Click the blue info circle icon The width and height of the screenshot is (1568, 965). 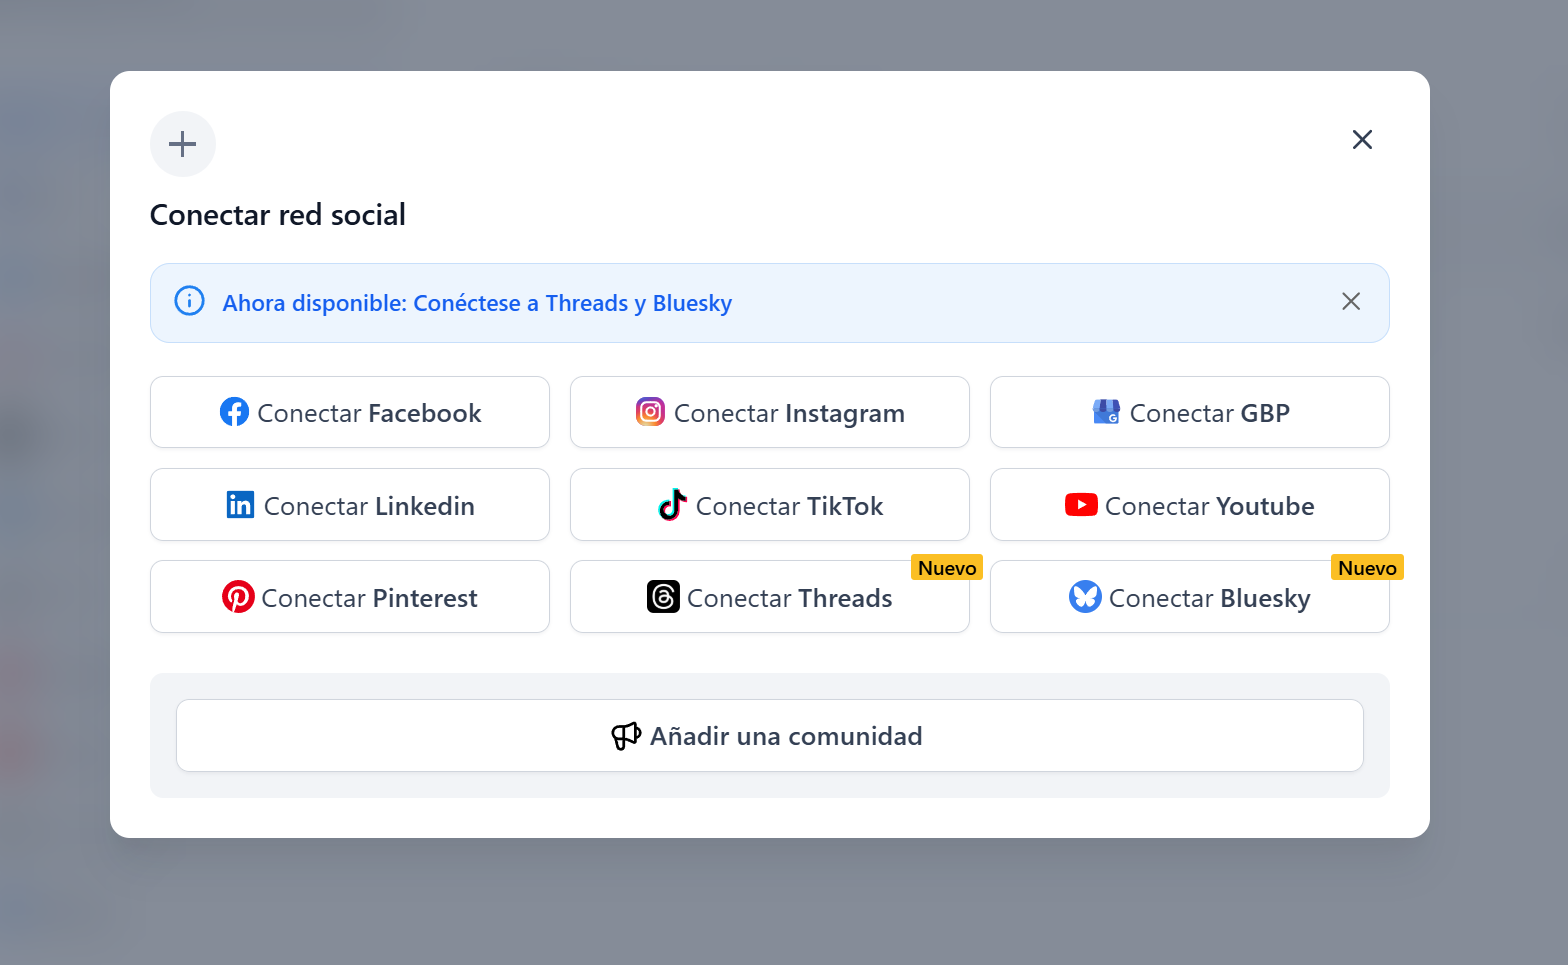coord(190,301)
